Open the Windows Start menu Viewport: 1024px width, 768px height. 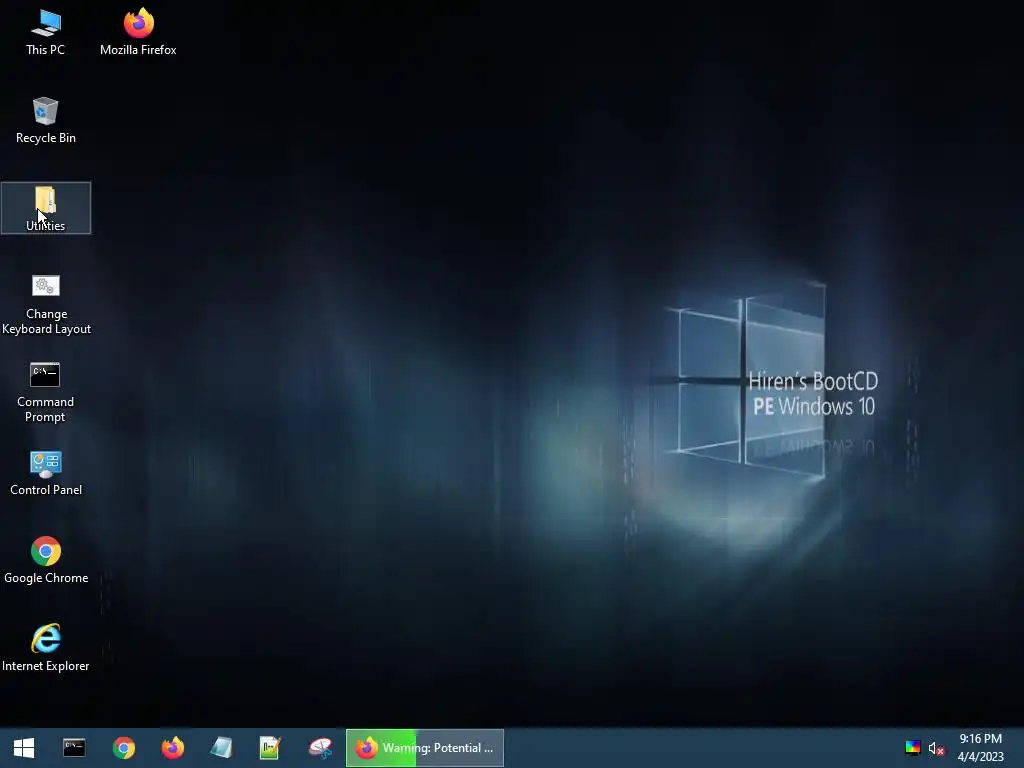pos(24,748)
